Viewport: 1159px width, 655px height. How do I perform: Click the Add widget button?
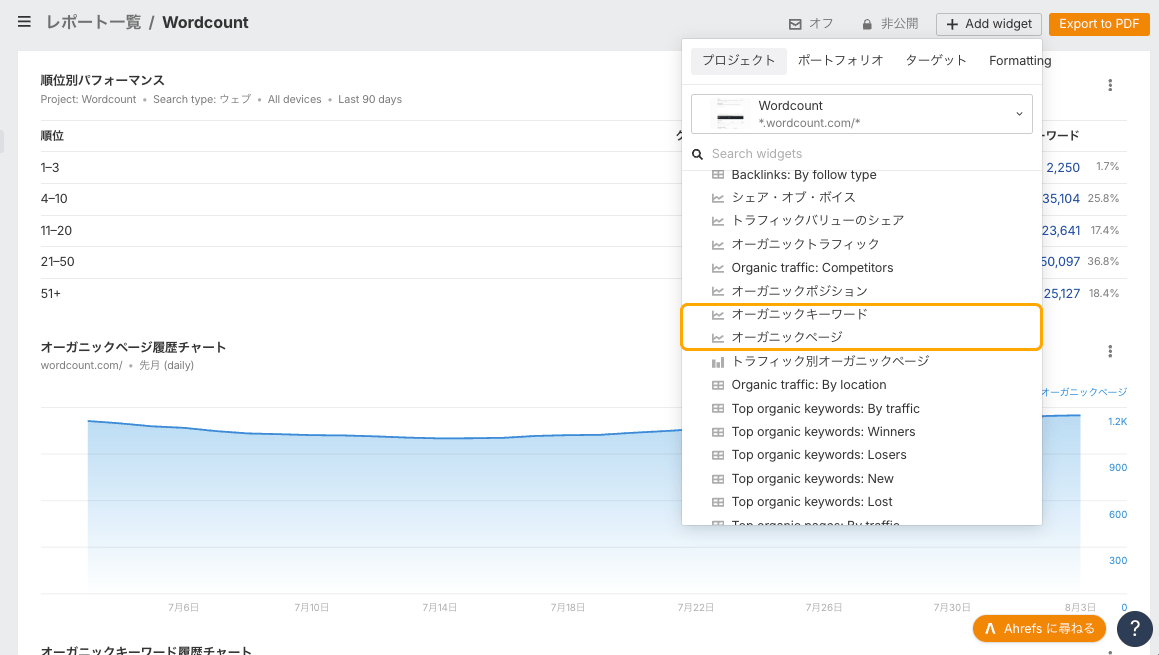(988, 24)
